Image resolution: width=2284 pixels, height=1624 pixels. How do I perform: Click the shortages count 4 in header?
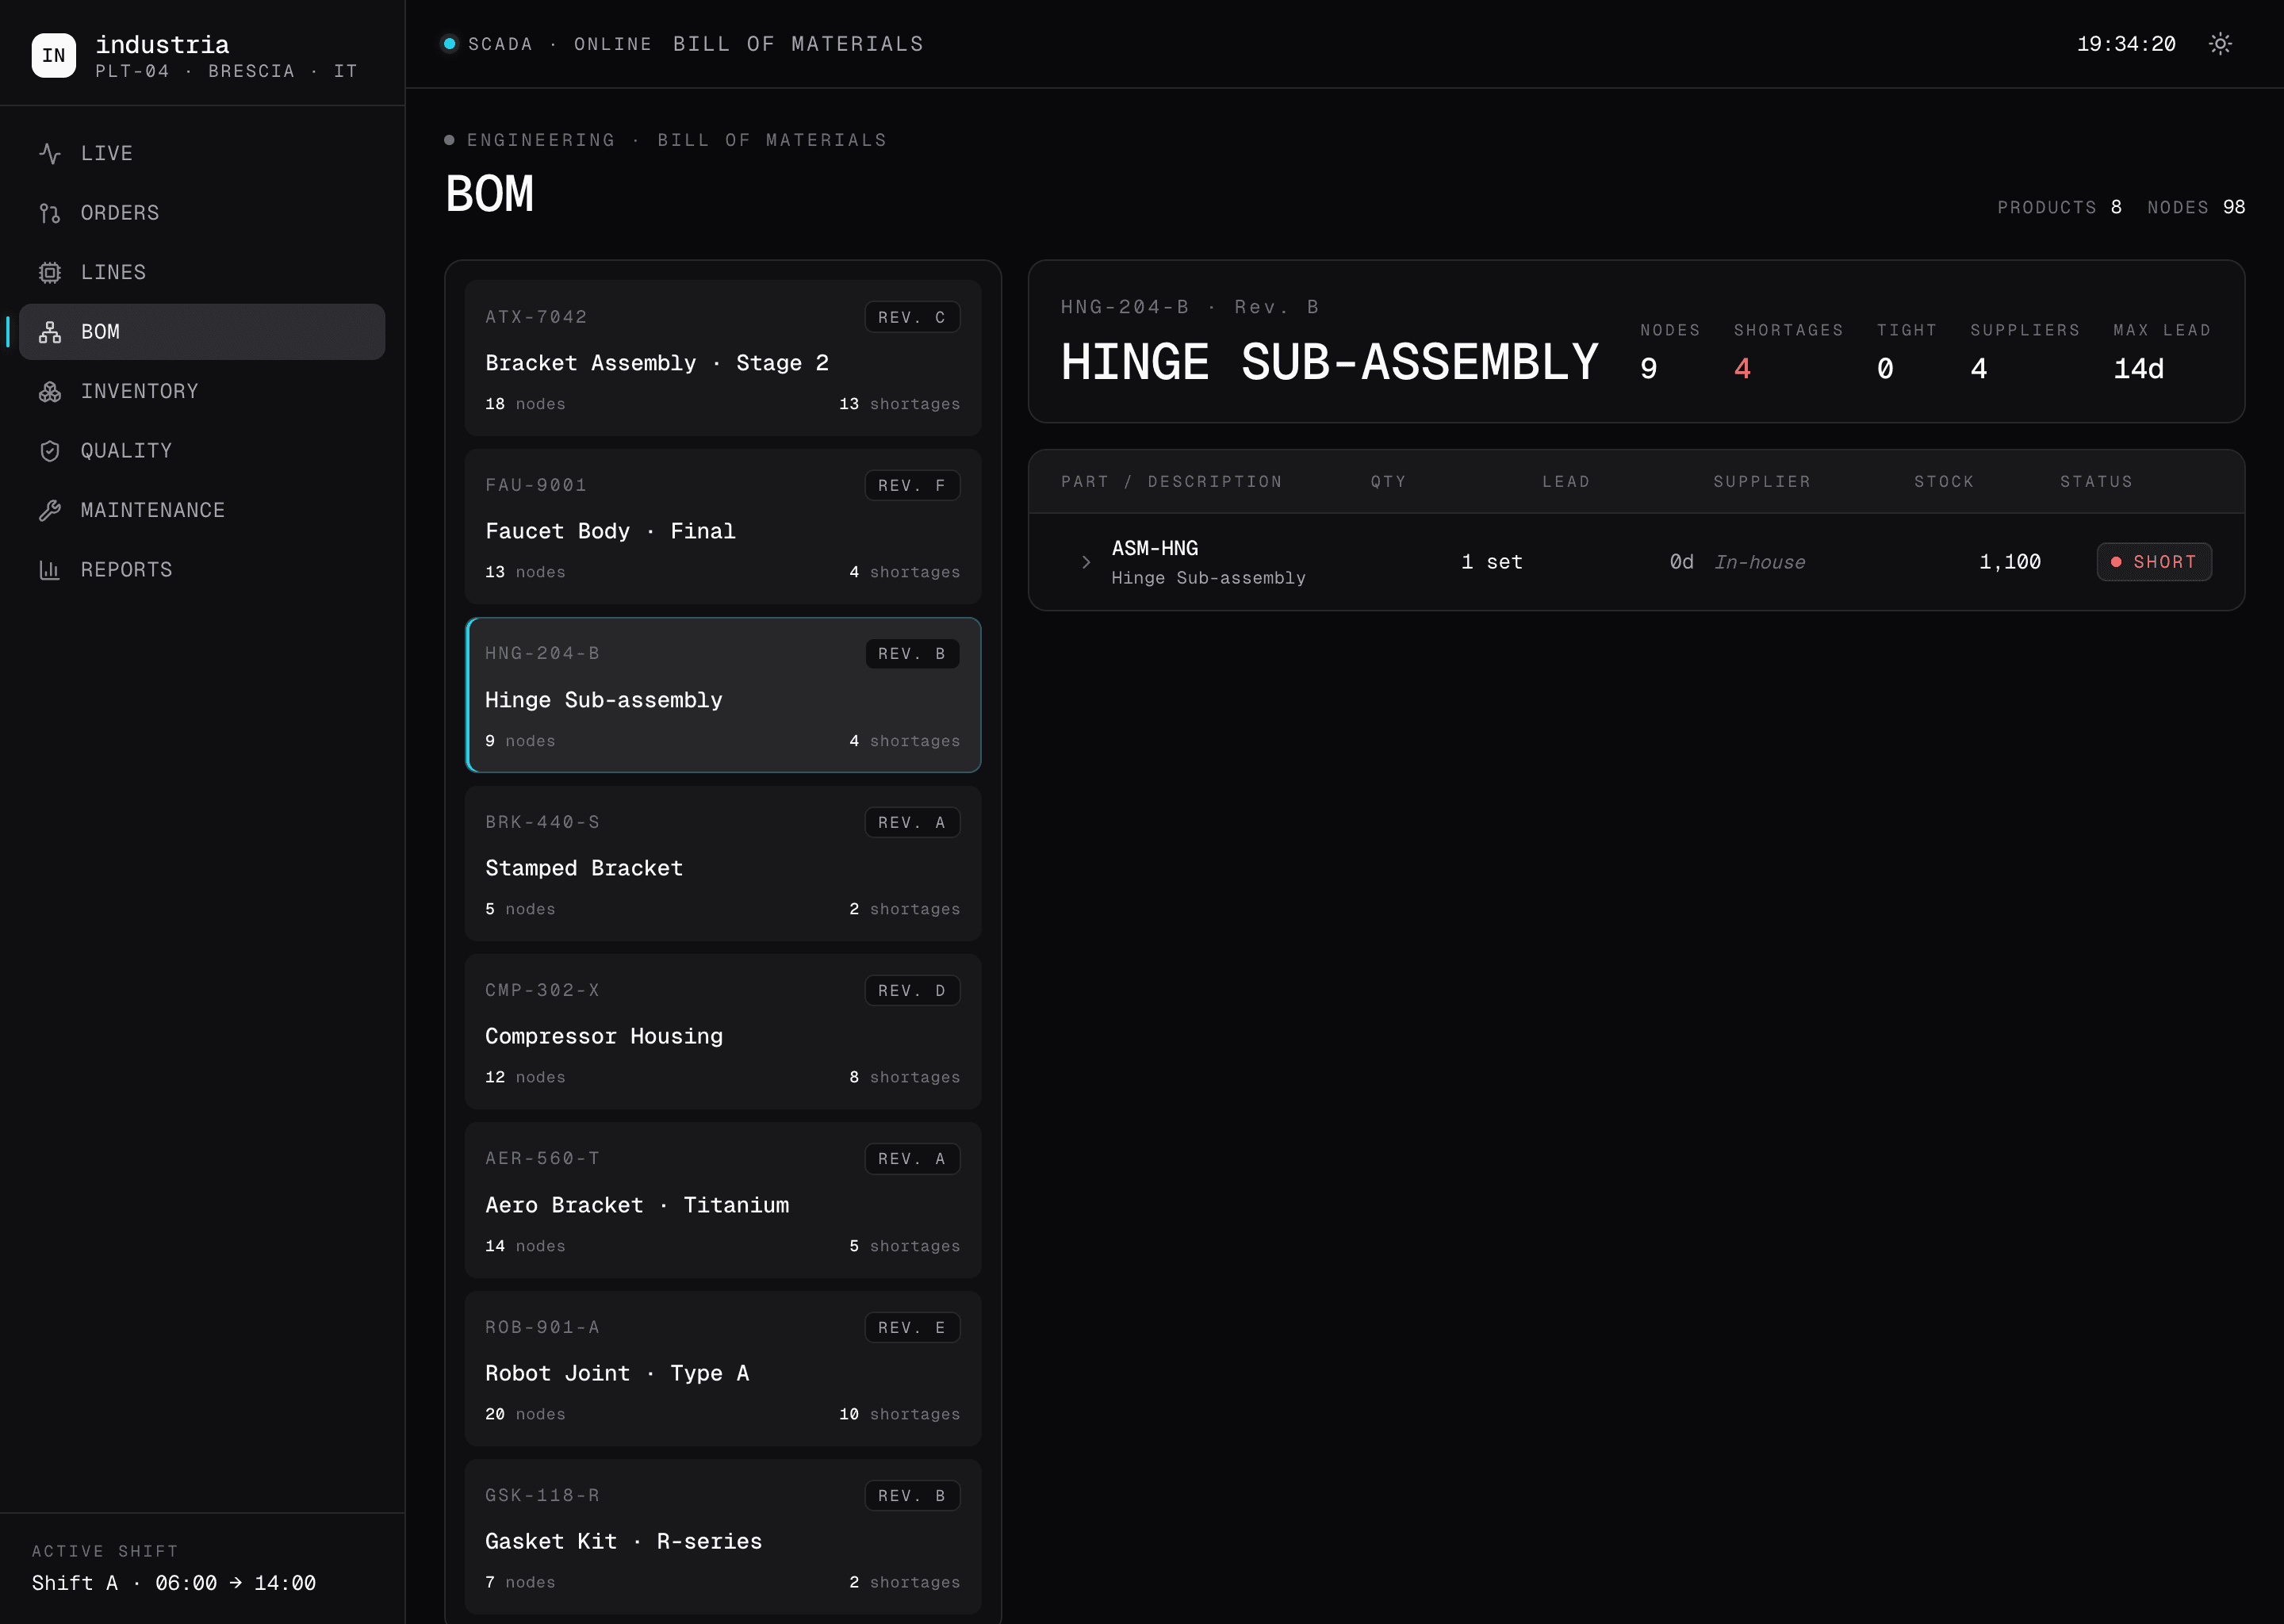pos(1742,369)
